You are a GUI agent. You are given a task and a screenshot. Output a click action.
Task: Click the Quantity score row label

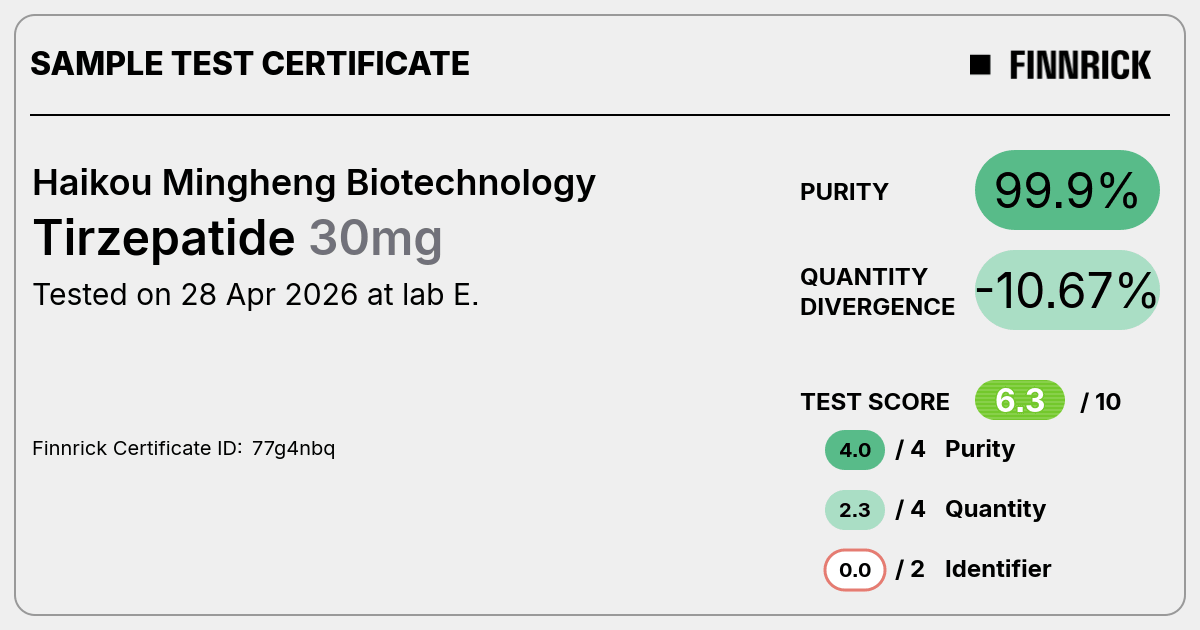(995, 509)
